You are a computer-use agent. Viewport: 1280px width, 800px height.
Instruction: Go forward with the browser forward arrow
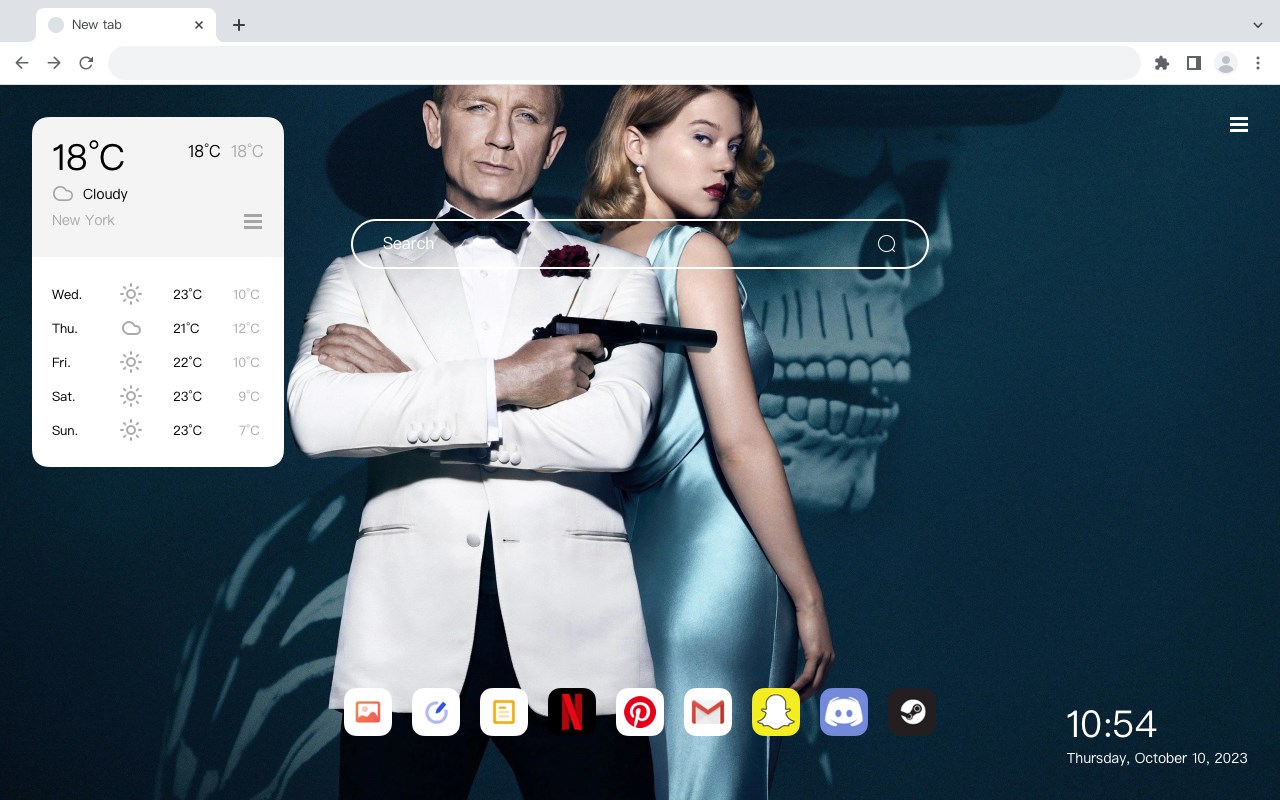click(54, 63)
